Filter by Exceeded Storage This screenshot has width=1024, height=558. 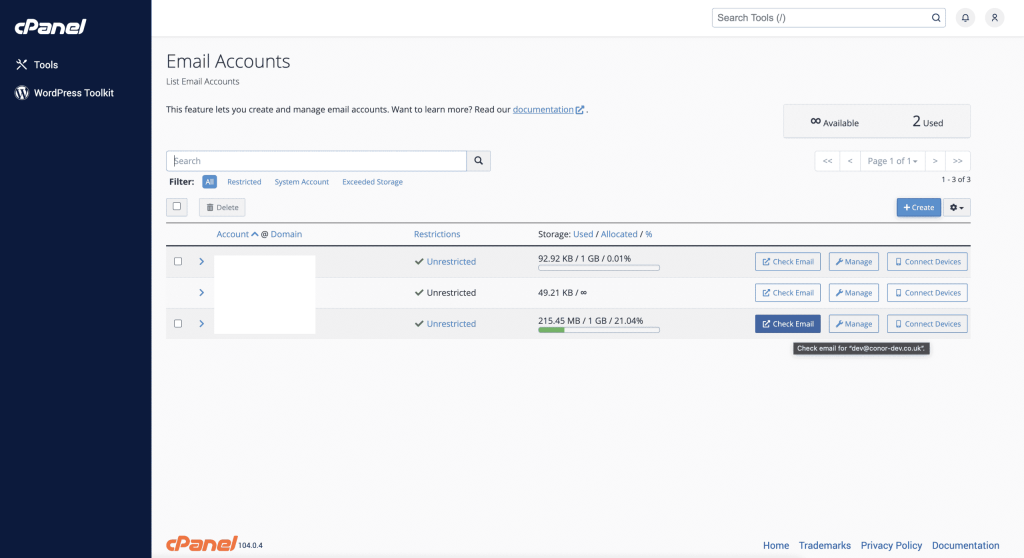coord(372,182)
